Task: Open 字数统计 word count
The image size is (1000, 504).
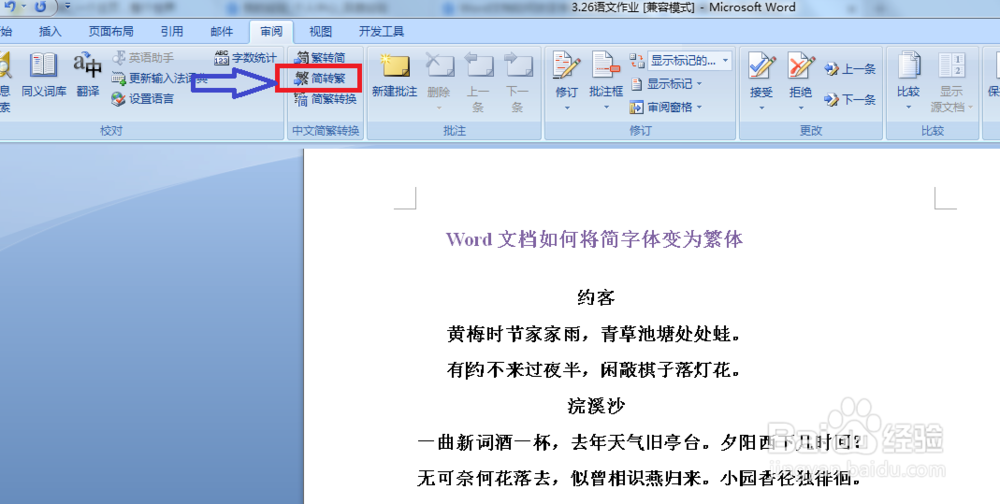Action: [x=245, y=58]
